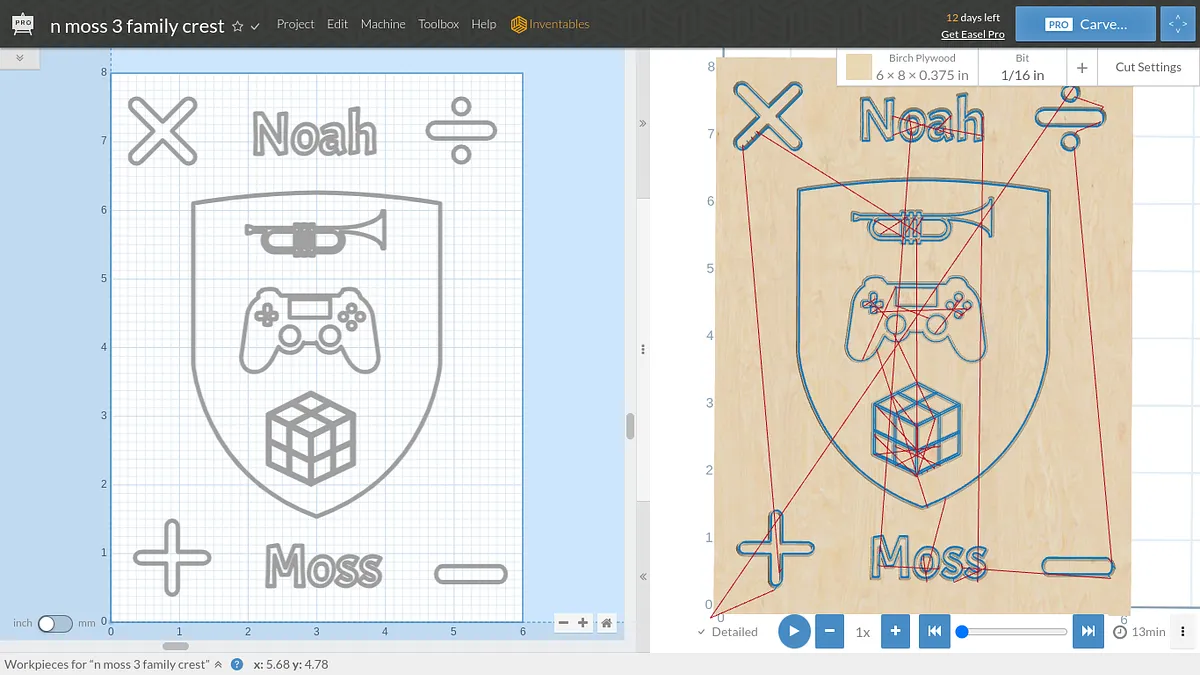Play the carve simulation

pos(793,631)
